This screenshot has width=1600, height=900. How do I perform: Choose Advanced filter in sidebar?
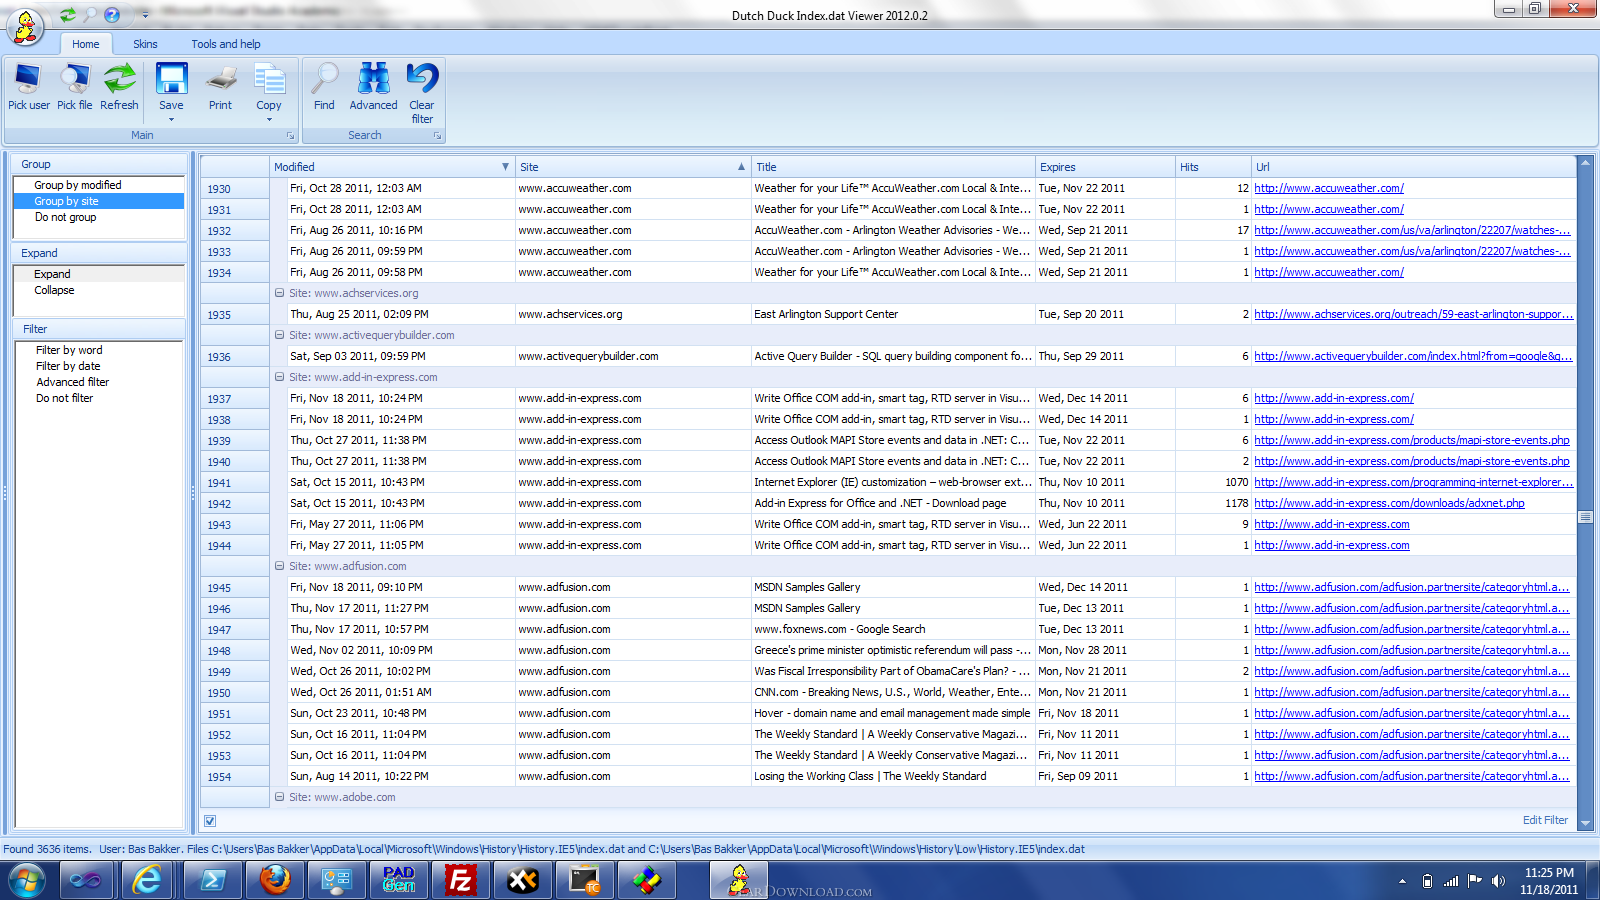72,382
